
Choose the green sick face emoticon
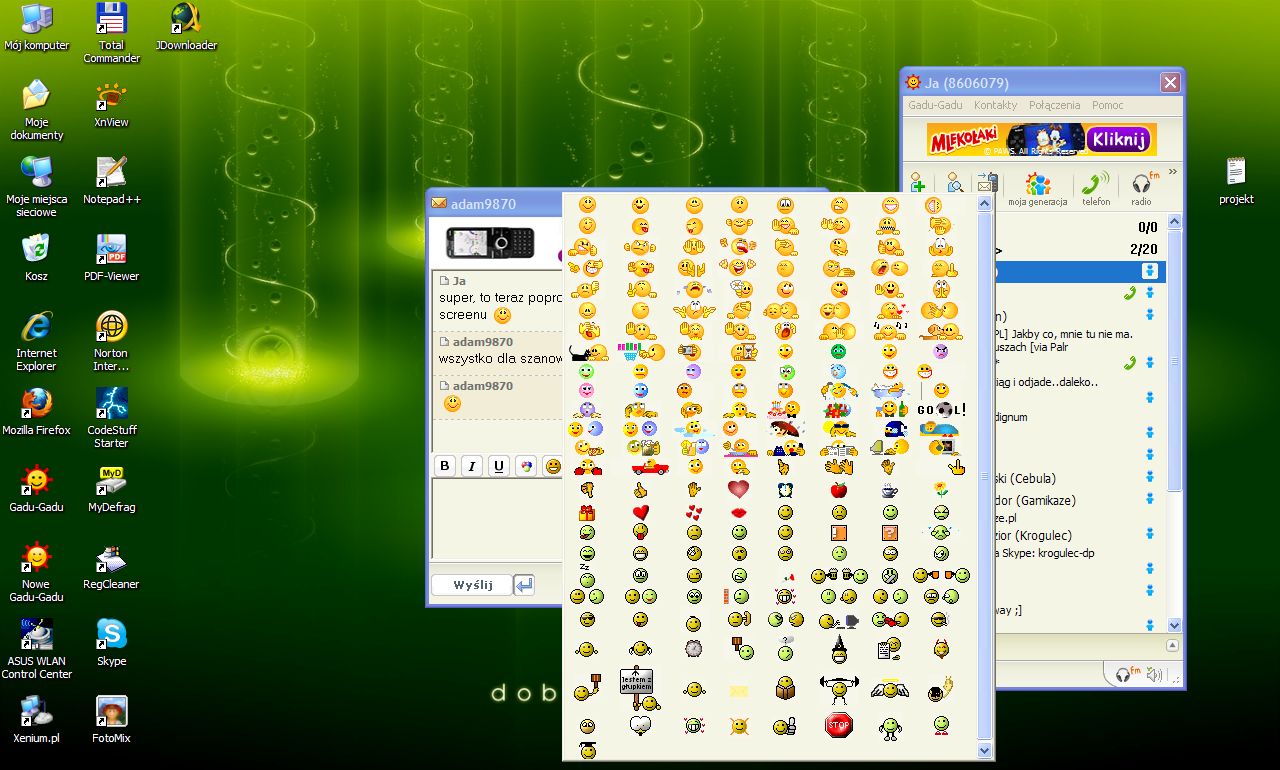(838, 352)
